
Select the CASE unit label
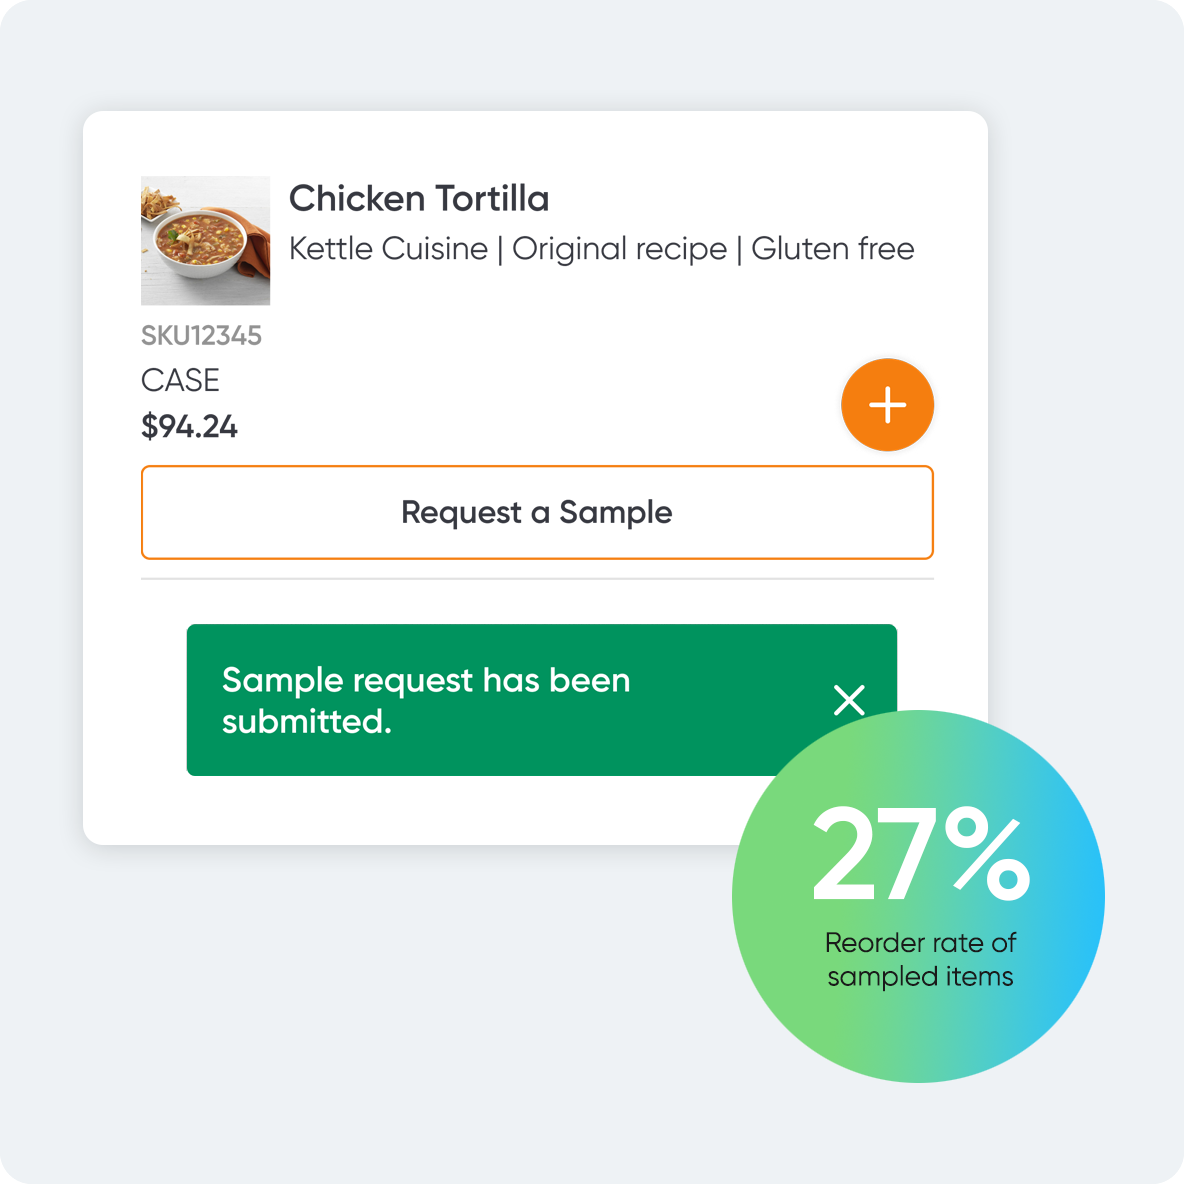click(x=180, y=380)
